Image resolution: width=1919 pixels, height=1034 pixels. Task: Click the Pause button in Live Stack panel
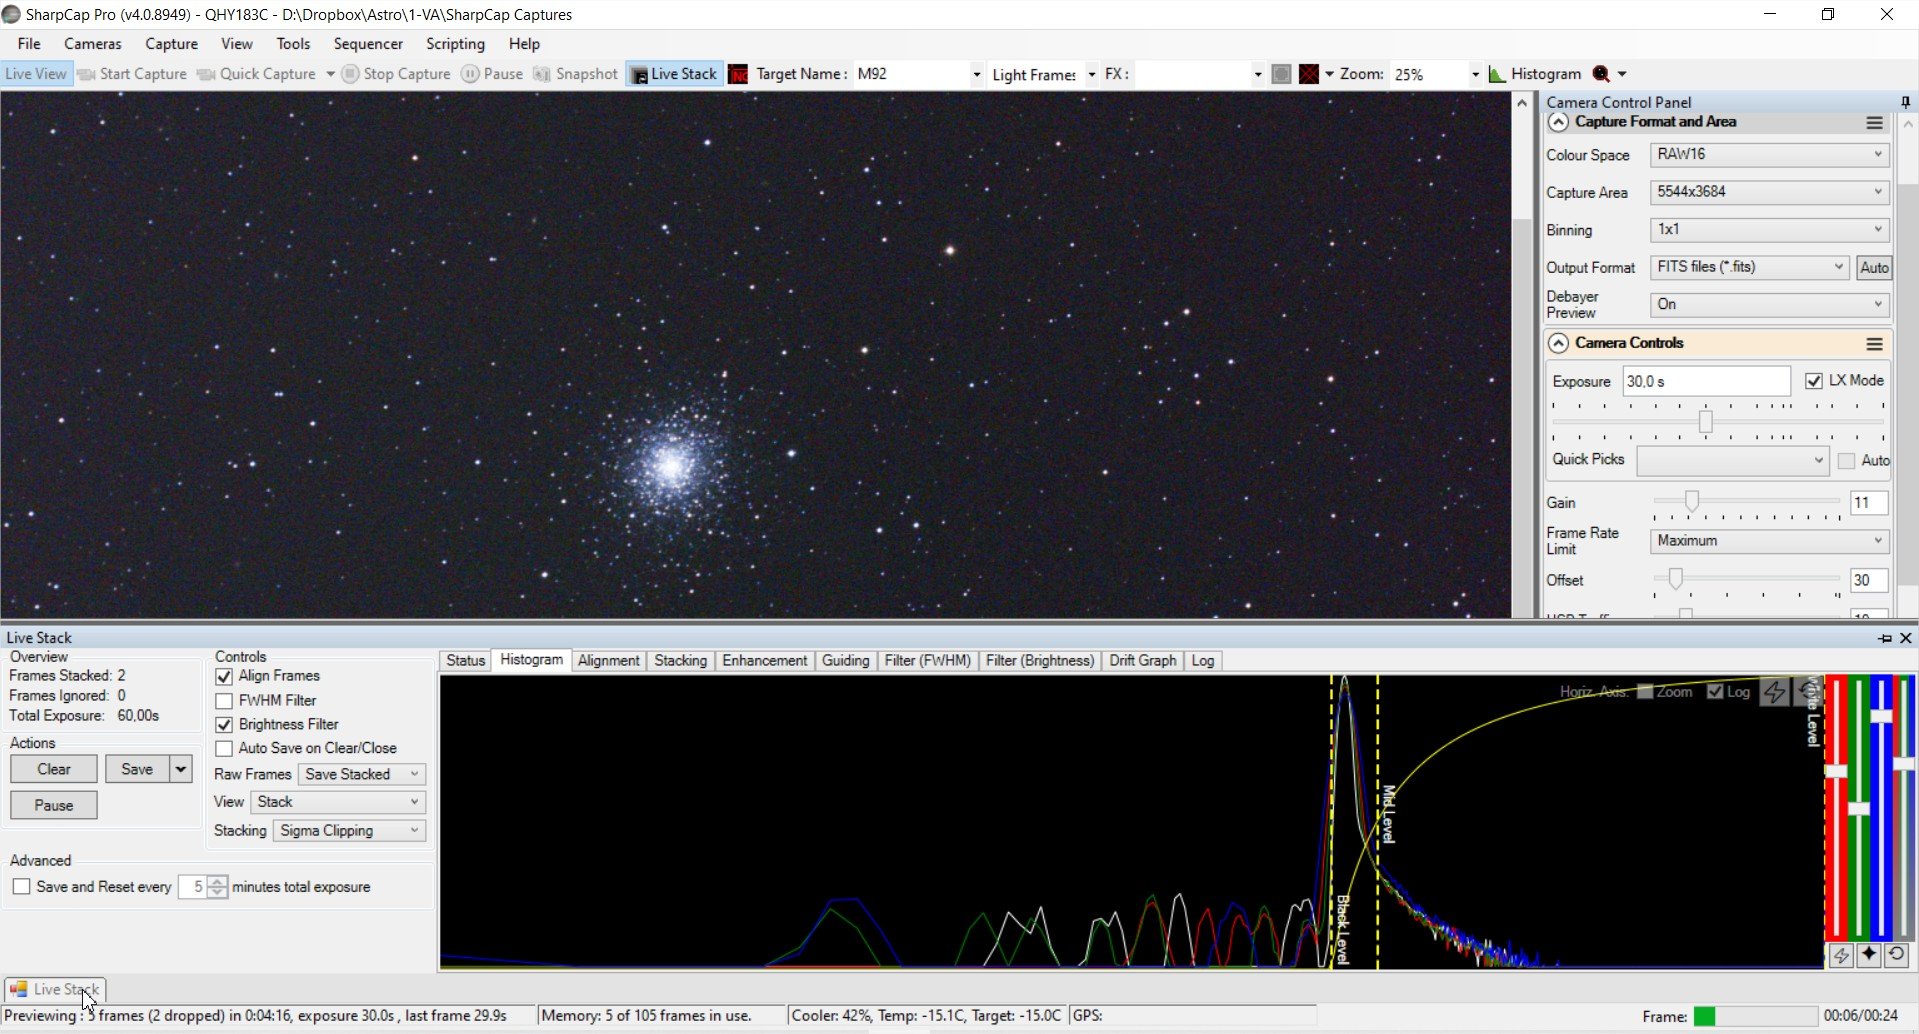(54, 805)
